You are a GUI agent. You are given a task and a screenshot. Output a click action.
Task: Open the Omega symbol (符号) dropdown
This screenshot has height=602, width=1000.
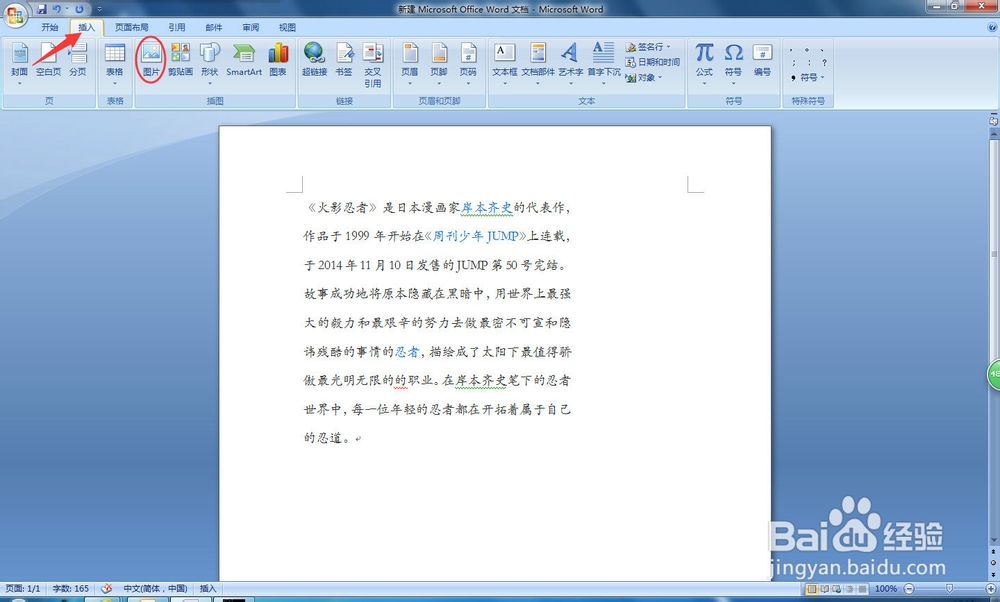pos(733,64)
